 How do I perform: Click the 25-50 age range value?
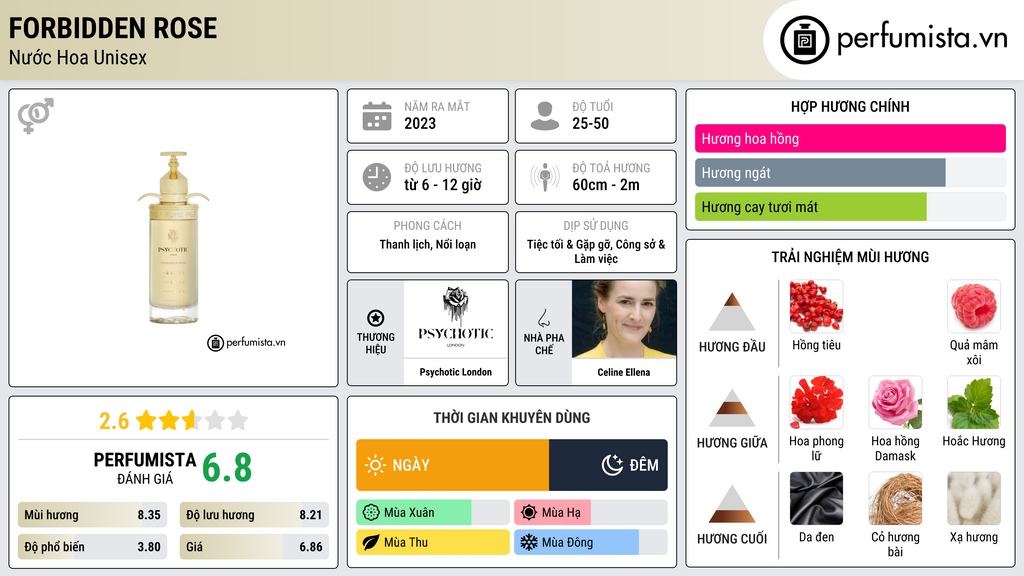(590, 123)
